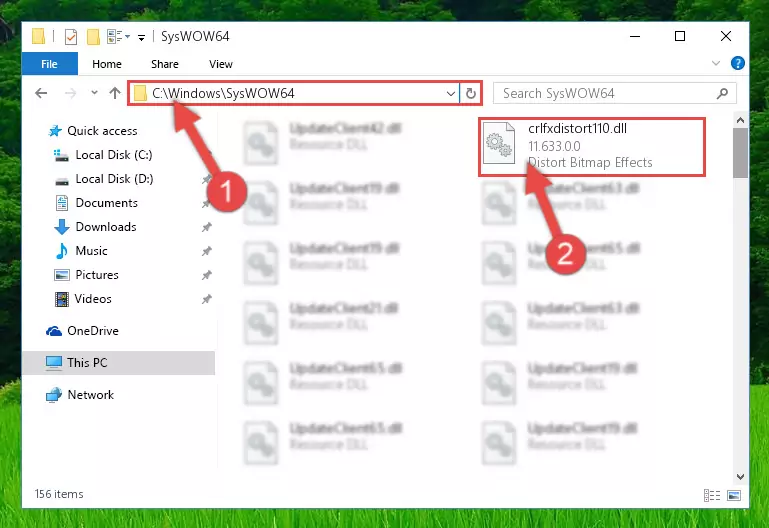
Task: Select This PC in navigation pane
Action: tap(118, 363)
